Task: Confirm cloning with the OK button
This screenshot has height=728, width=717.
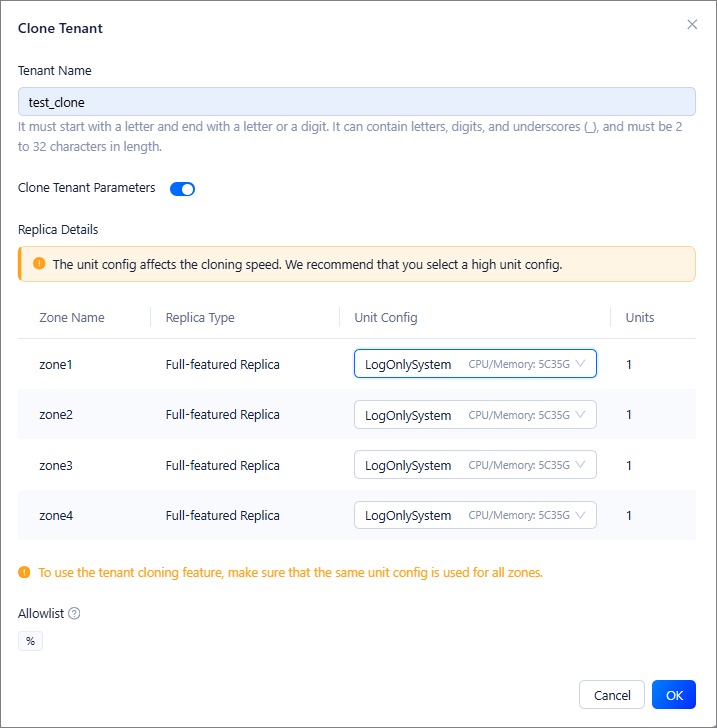Action: click(x=673, y=695)
